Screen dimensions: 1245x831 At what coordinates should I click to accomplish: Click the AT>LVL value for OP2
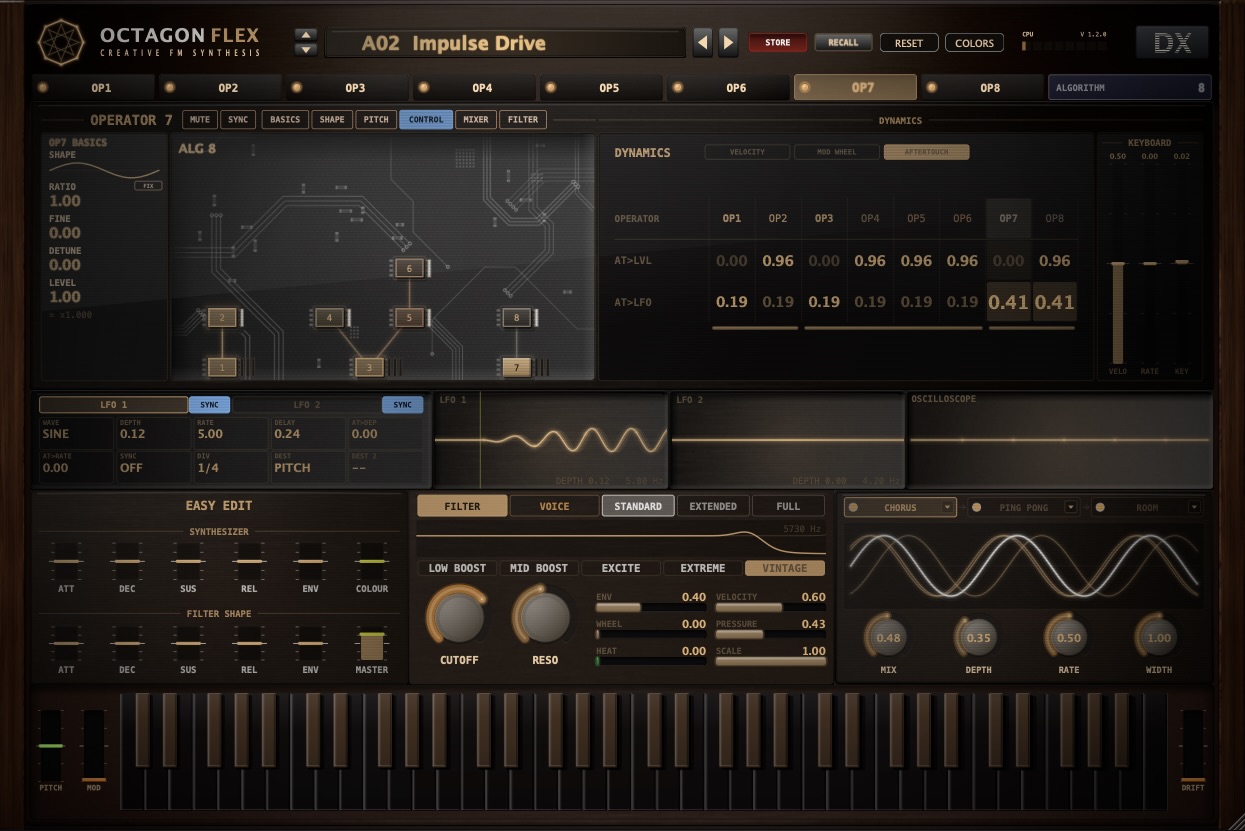coord(778,261)
